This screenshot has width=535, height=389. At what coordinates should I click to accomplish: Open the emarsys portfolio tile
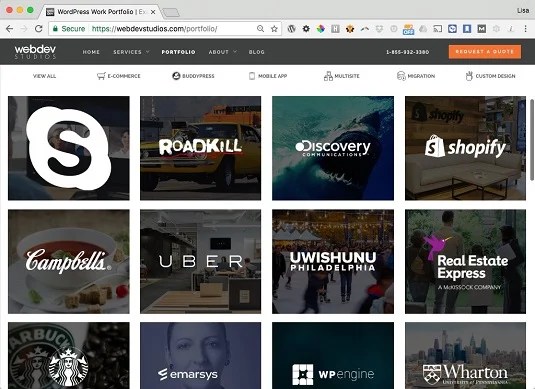201,356
